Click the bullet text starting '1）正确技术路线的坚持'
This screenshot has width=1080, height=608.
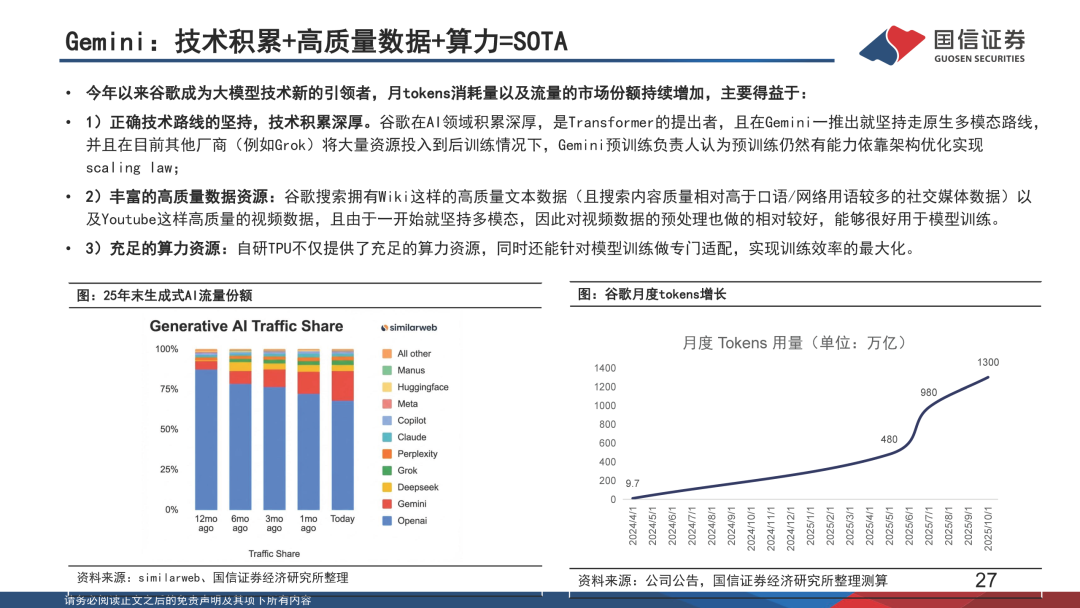(563, 145)
